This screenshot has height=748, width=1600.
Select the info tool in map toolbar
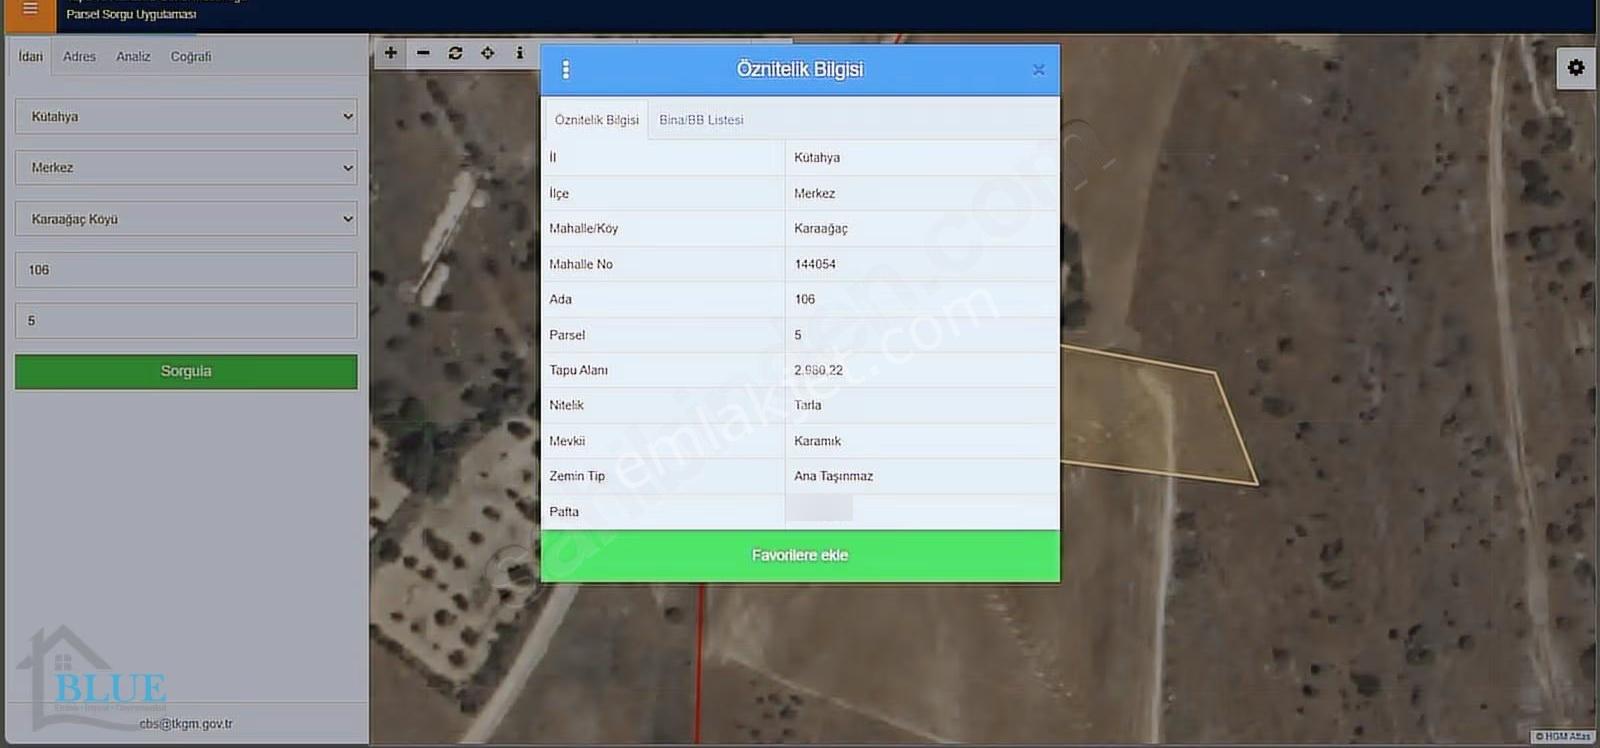click(519, 53)
